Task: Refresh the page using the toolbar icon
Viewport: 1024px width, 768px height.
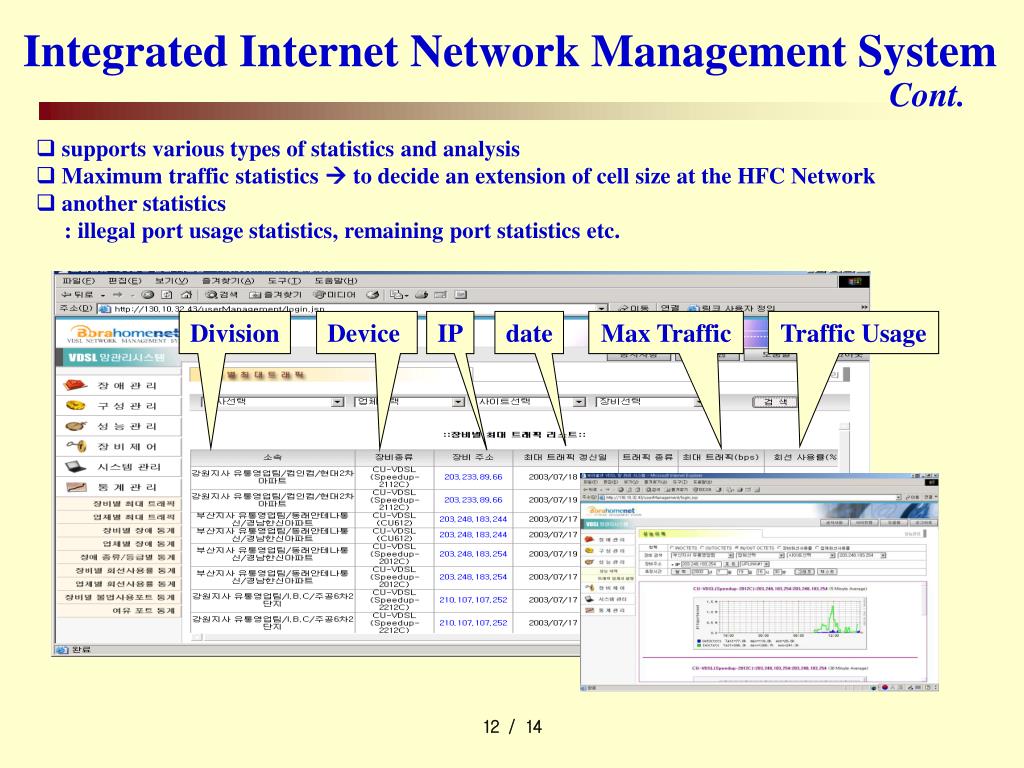Action: pos(167,295)
